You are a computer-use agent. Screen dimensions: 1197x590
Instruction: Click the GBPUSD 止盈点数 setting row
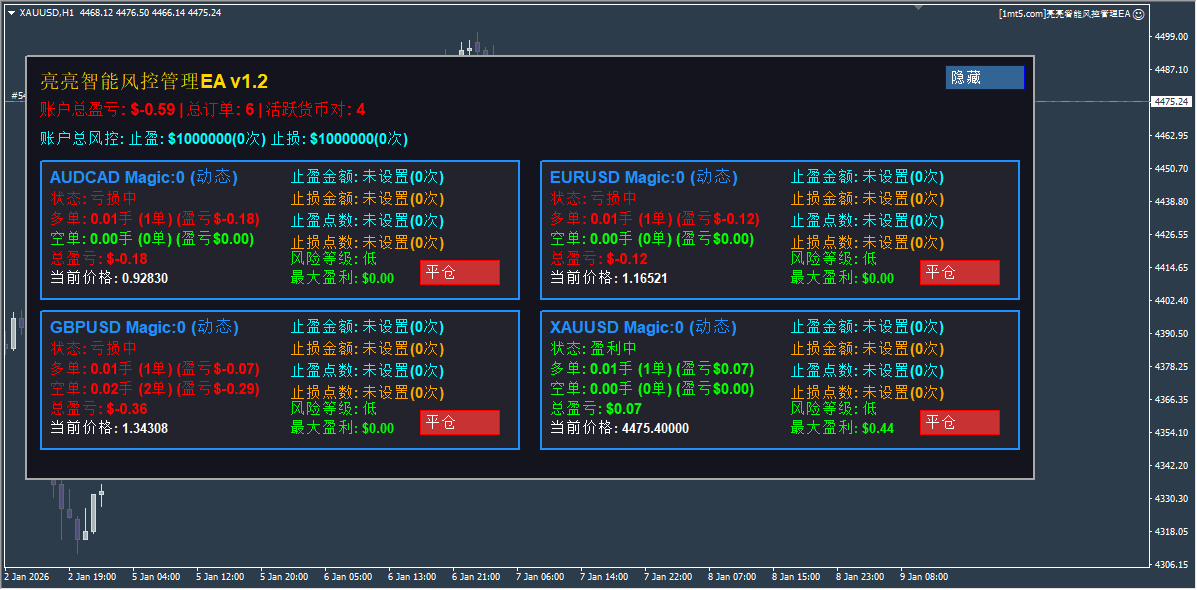point(366,371)
